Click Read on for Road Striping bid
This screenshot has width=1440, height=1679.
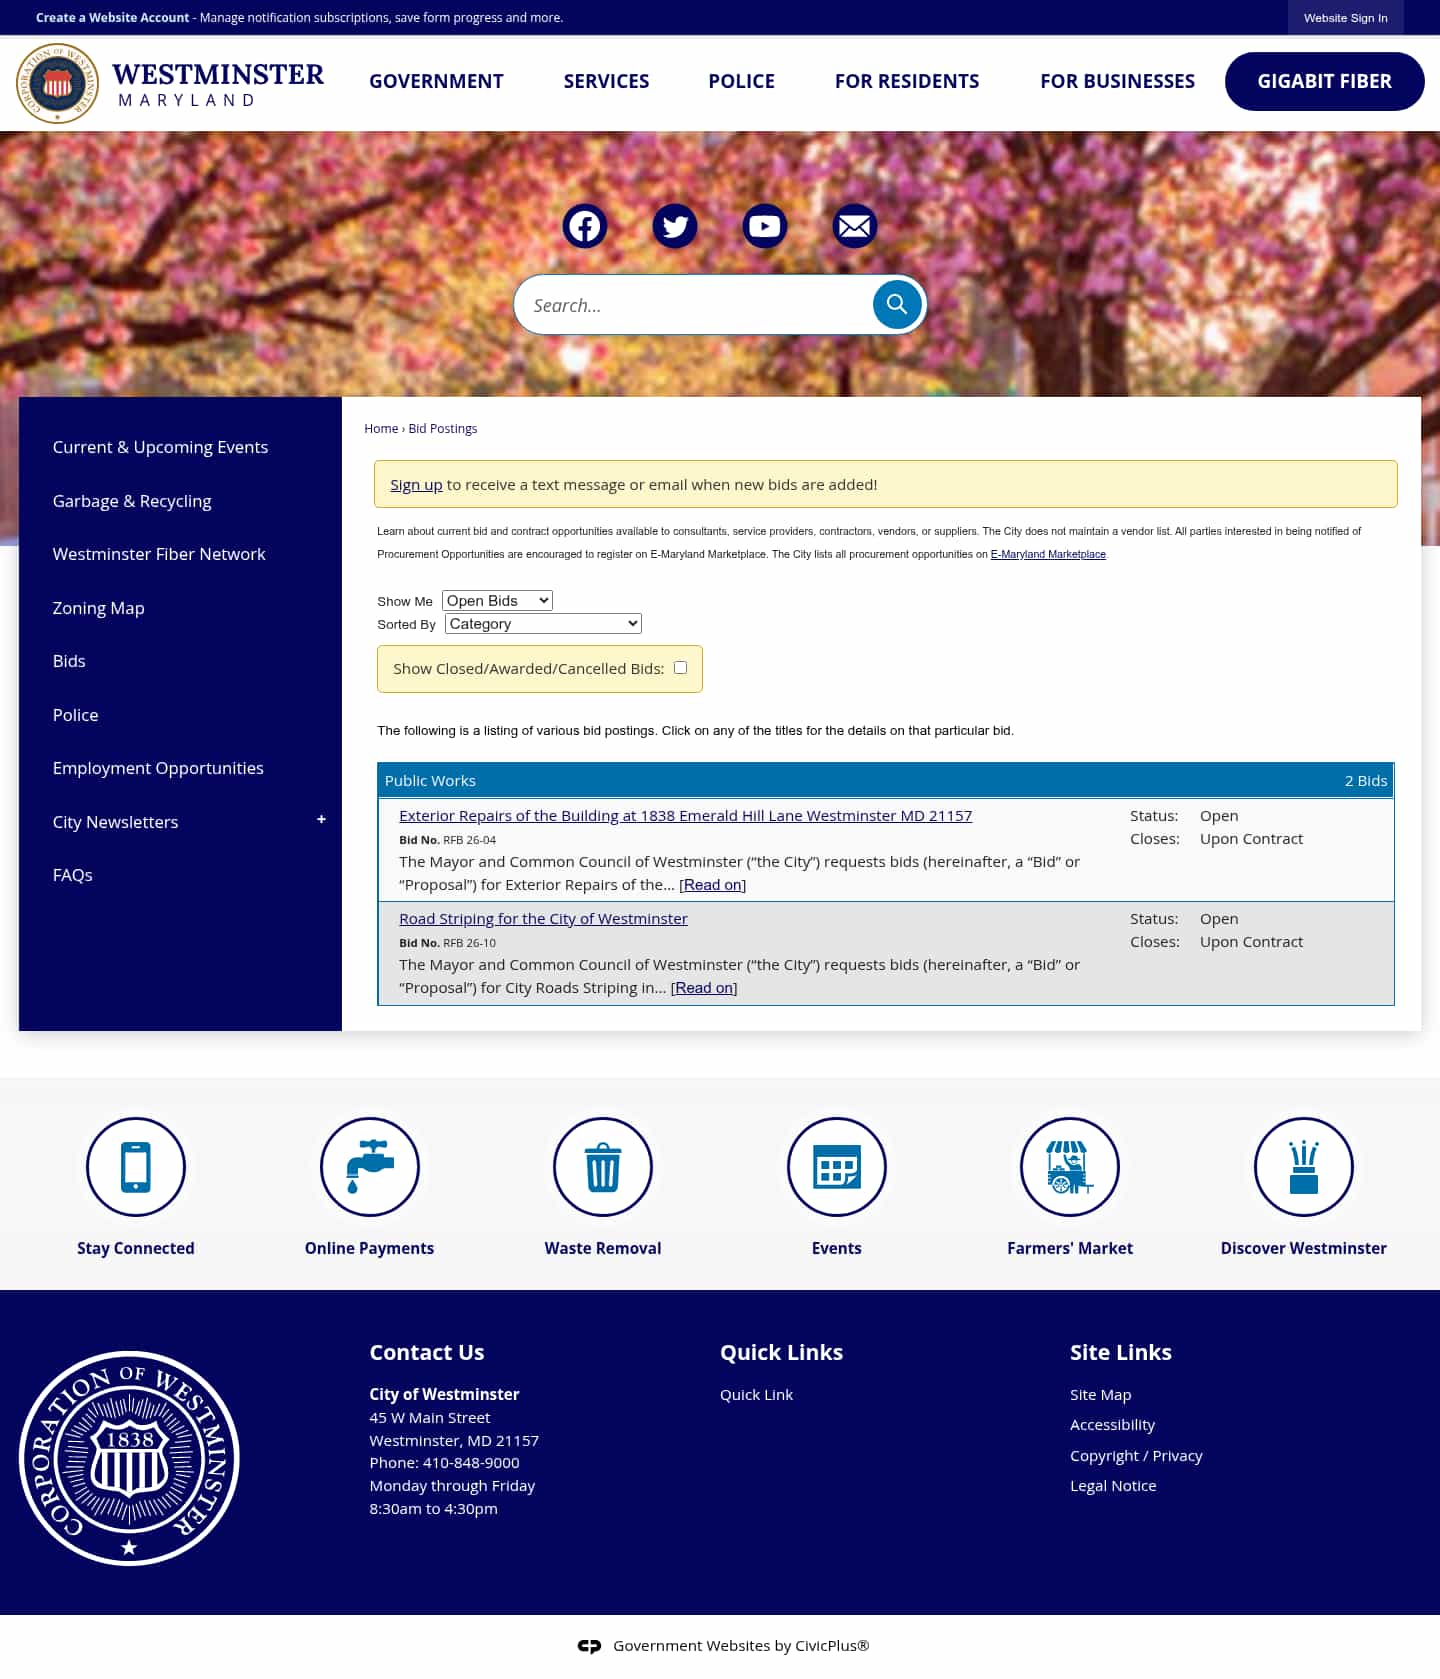tap(704, 988)
